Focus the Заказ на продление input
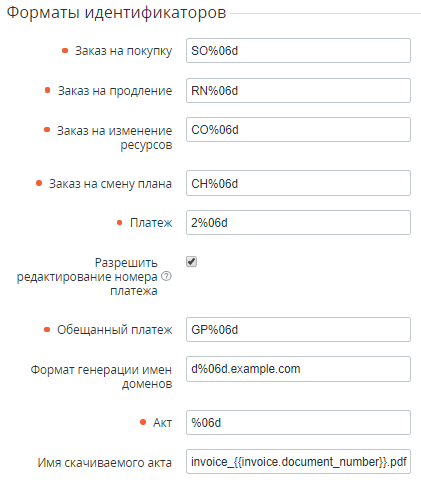The height and width of the screenshot is (480, 421). [298, 90]
